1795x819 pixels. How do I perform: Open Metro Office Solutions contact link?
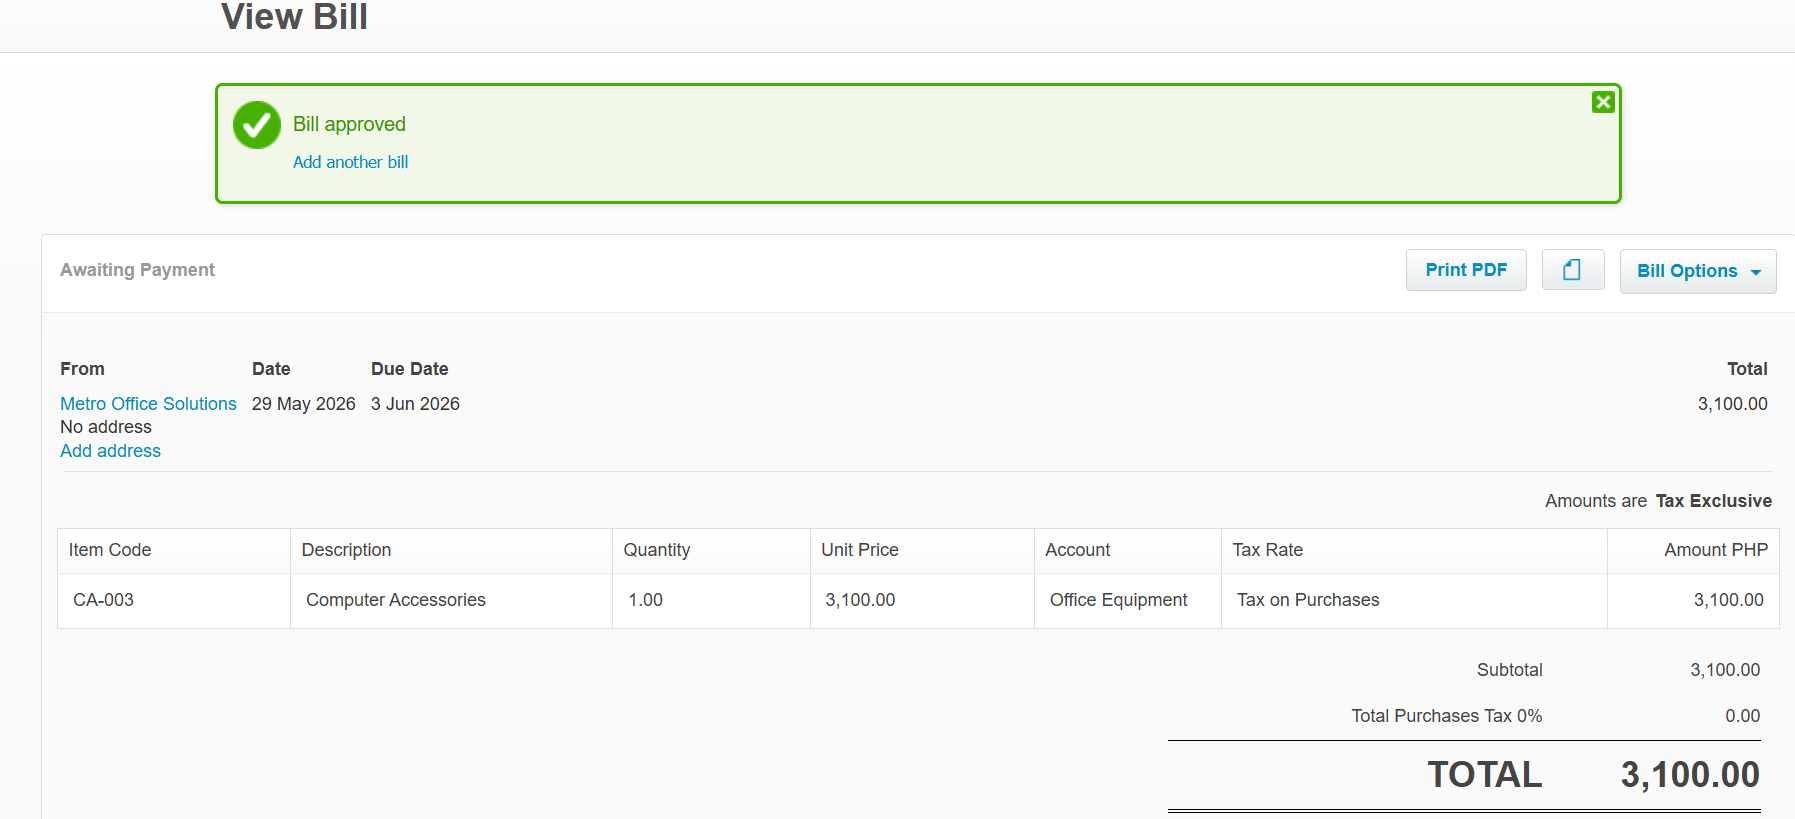pyautogui.click(x=148, y=404)
